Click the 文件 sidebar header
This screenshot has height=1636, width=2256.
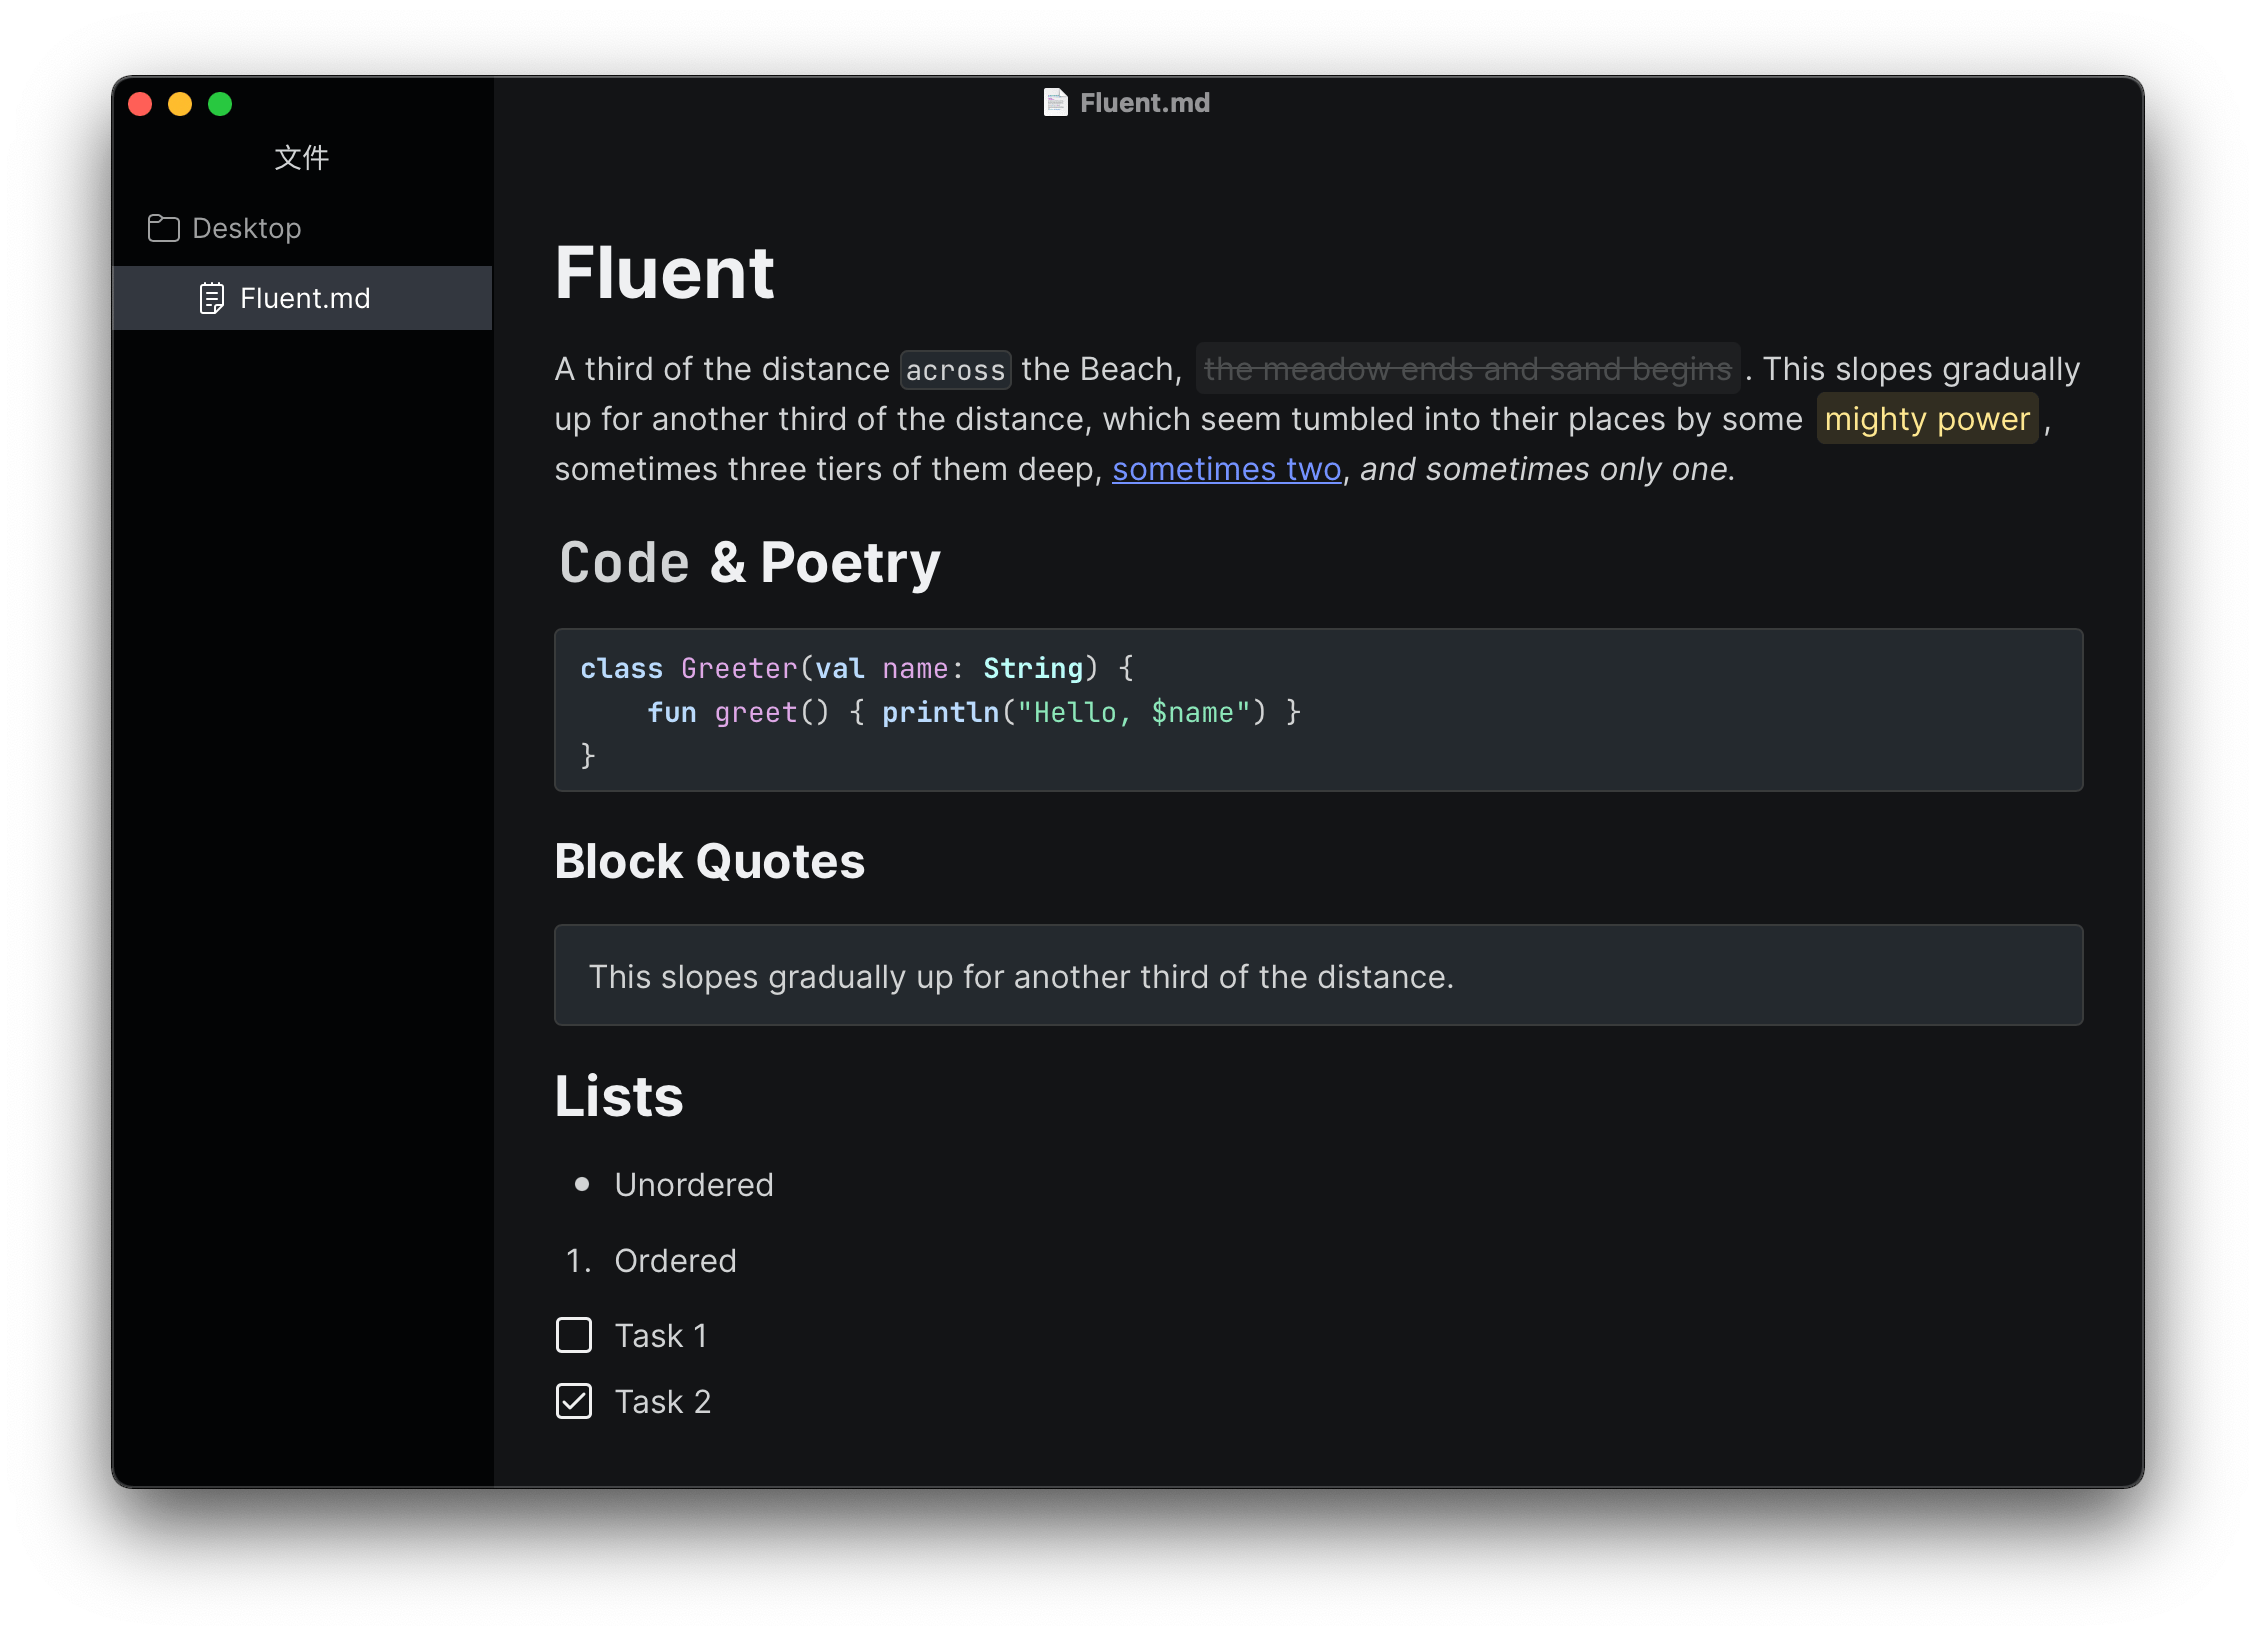click(x=302, y=158)
